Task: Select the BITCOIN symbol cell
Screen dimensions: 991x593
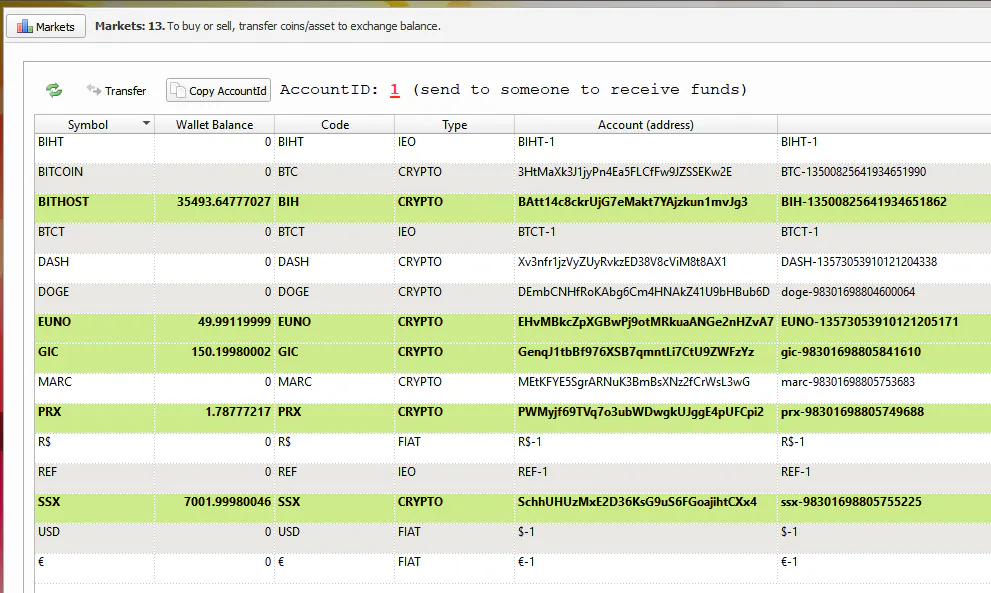Action: point(94,178)
